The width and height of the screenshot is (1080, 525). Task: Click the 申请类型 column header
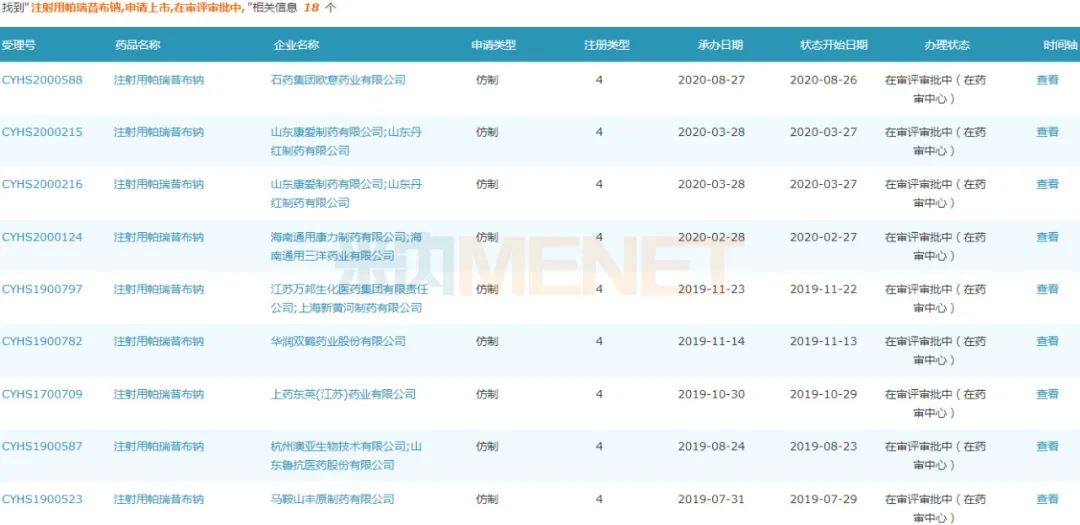493,45
